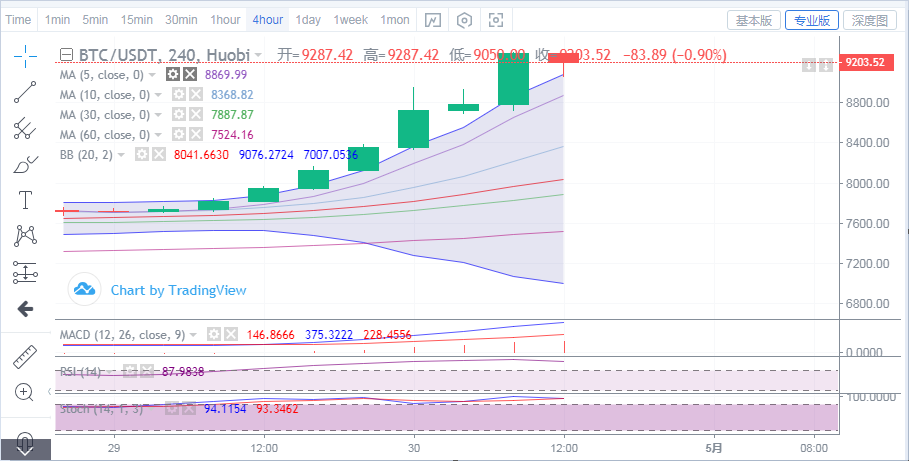Open settings gear for MA (5, close, 0)
Screen dimensions: 909x461
click(172, 74)
